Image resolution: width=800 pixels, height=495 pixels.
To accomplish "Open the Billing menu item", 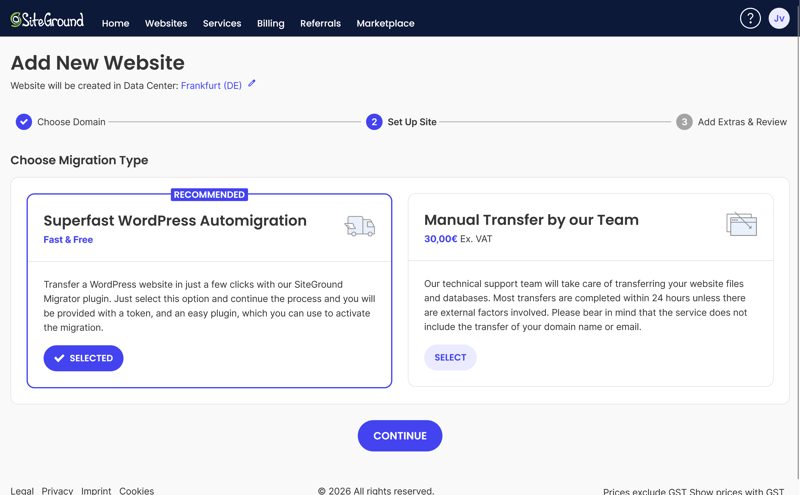I will [x=270, y=23].
